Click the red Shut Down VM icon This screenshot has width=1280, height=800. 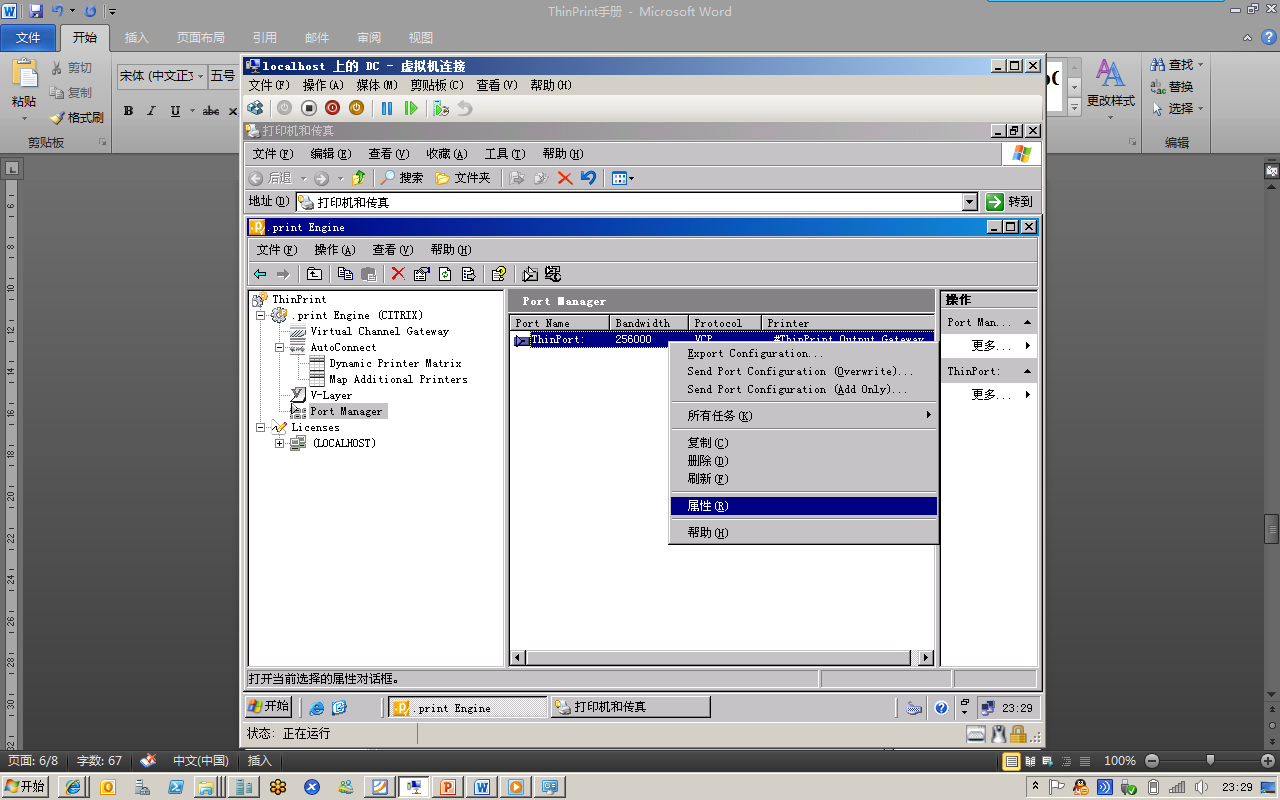tap(332, 108)
